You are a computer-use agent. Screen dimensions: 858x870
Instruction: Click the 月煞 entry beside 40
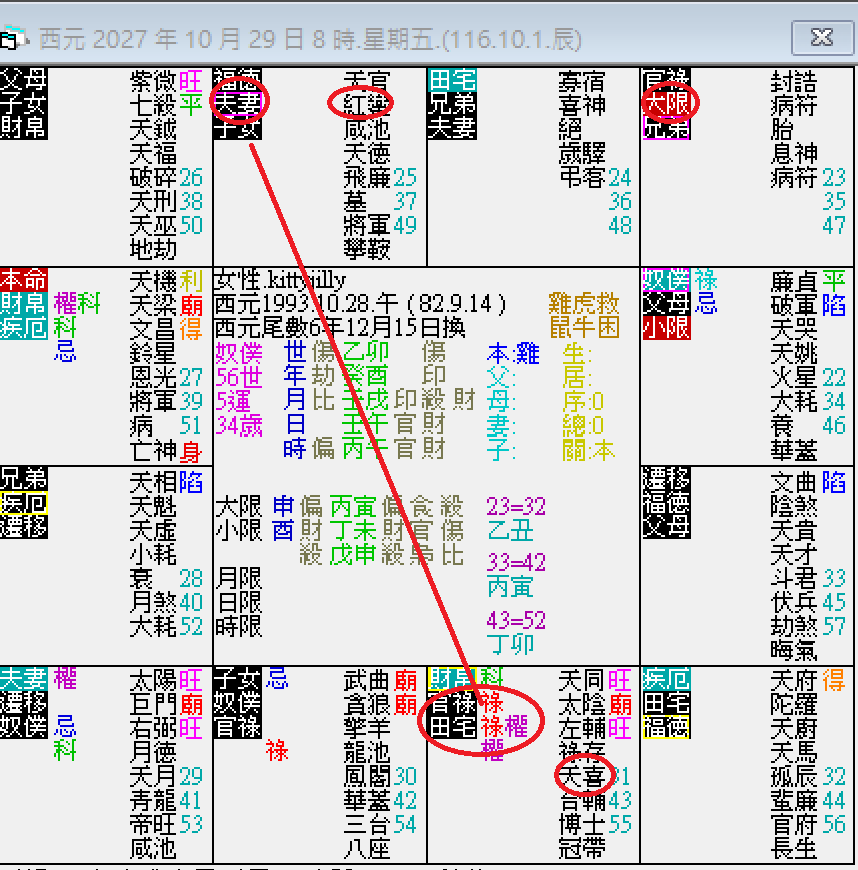[x=153, y=602]
